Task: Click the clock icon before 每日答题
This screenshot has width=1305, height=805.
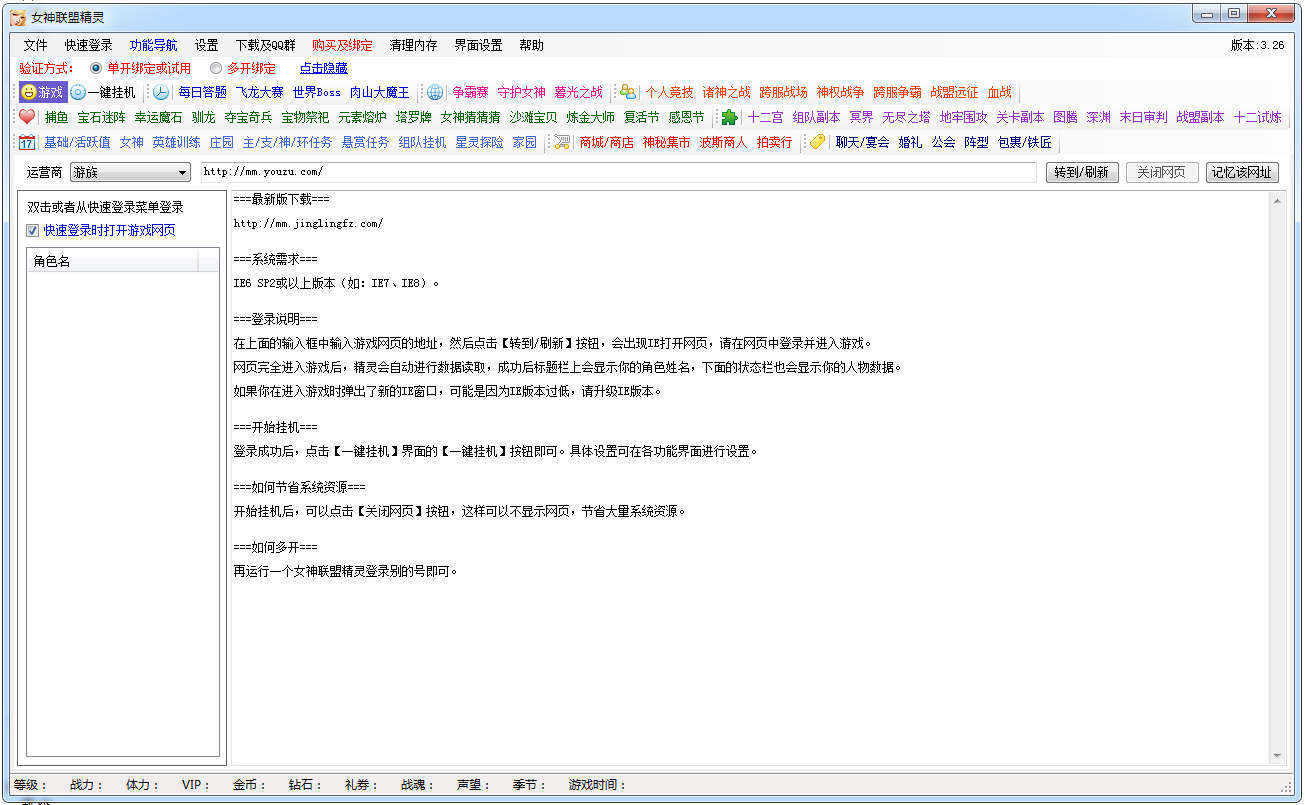Action: [x=161, y=92]
